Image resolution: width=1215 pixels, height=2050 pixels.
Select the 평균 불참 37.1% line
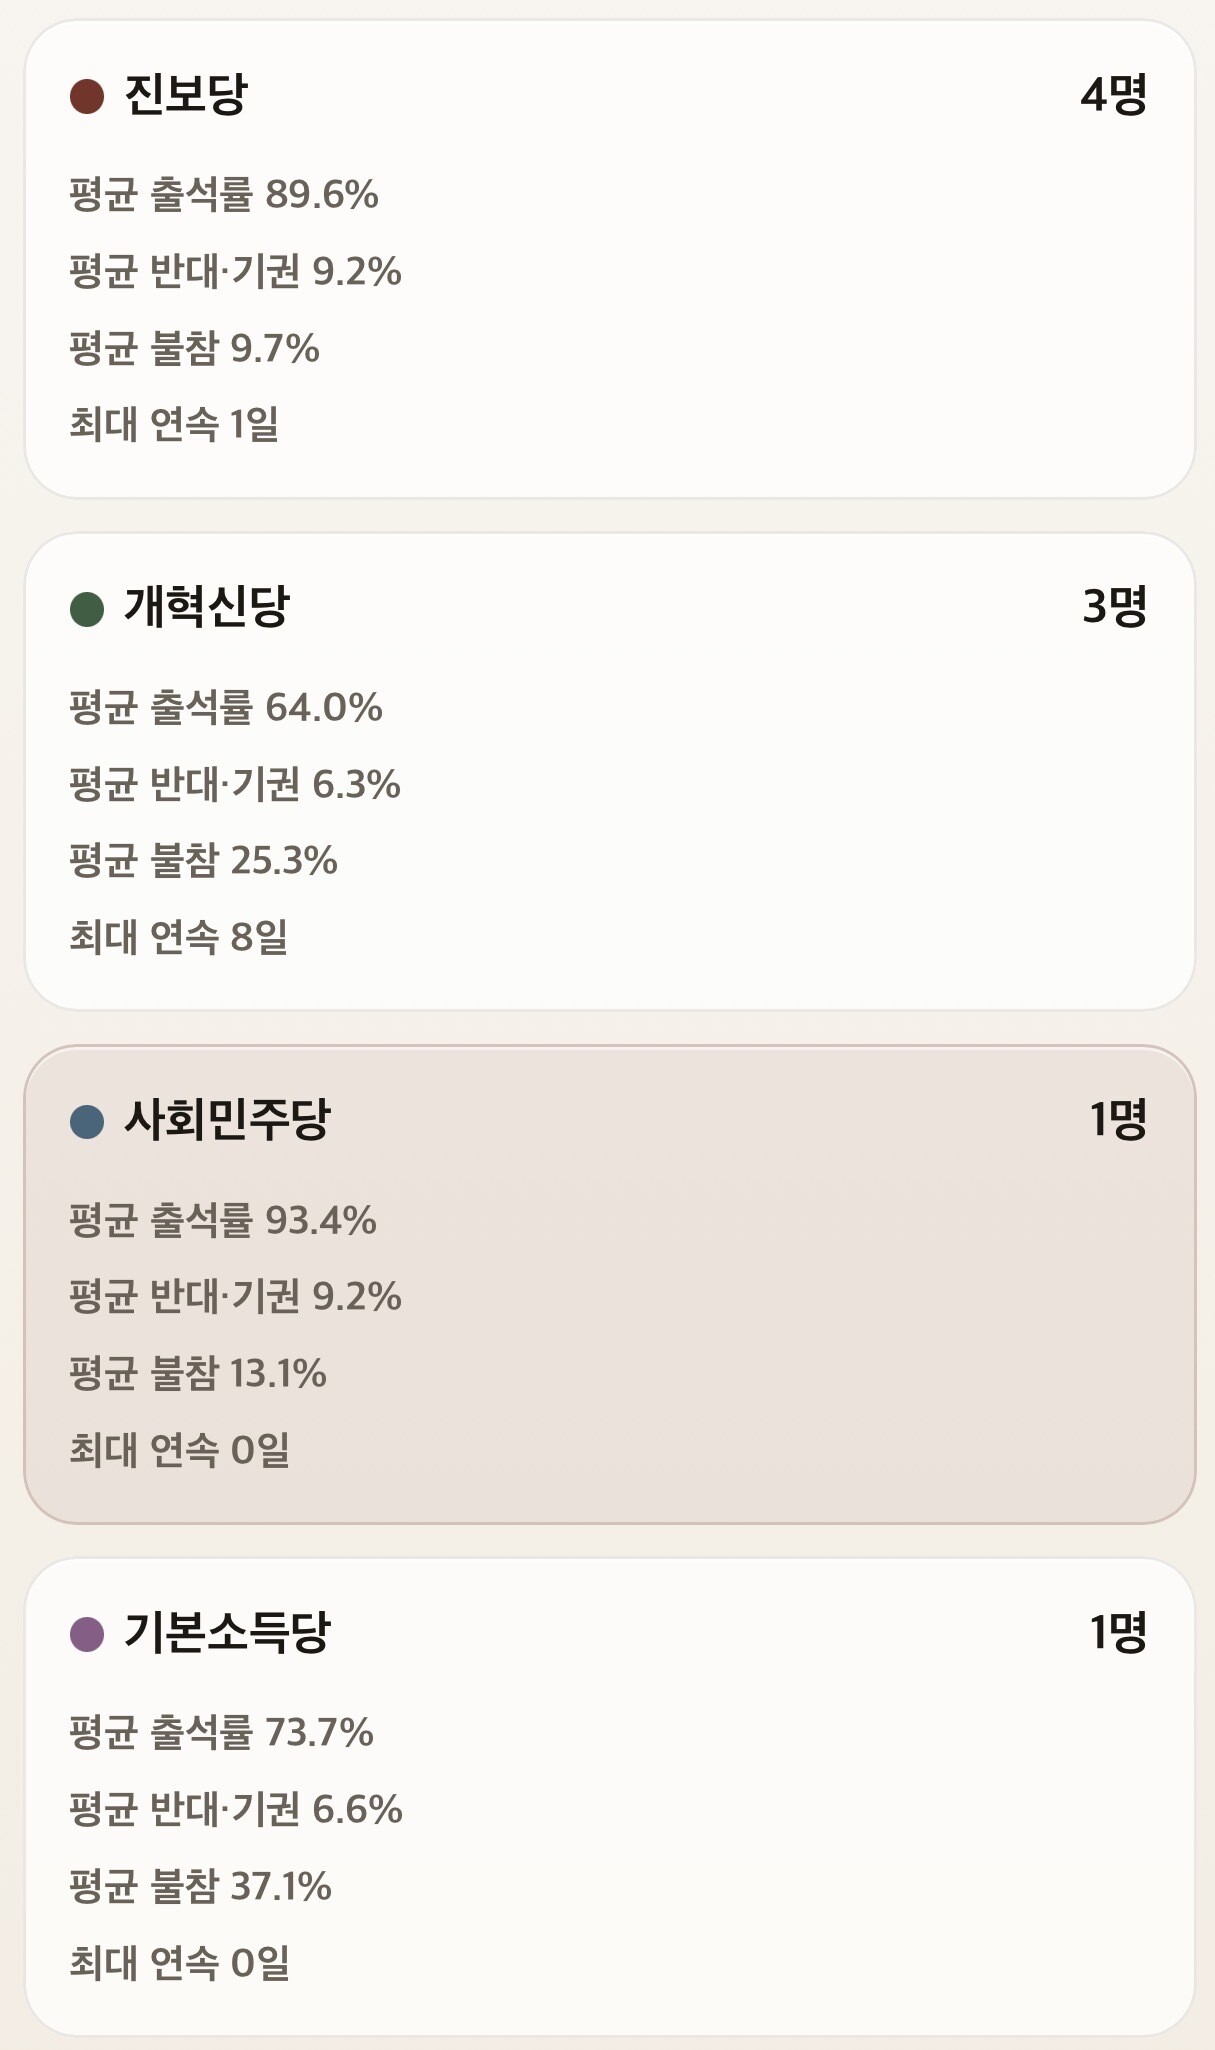tap(200, 1886)
